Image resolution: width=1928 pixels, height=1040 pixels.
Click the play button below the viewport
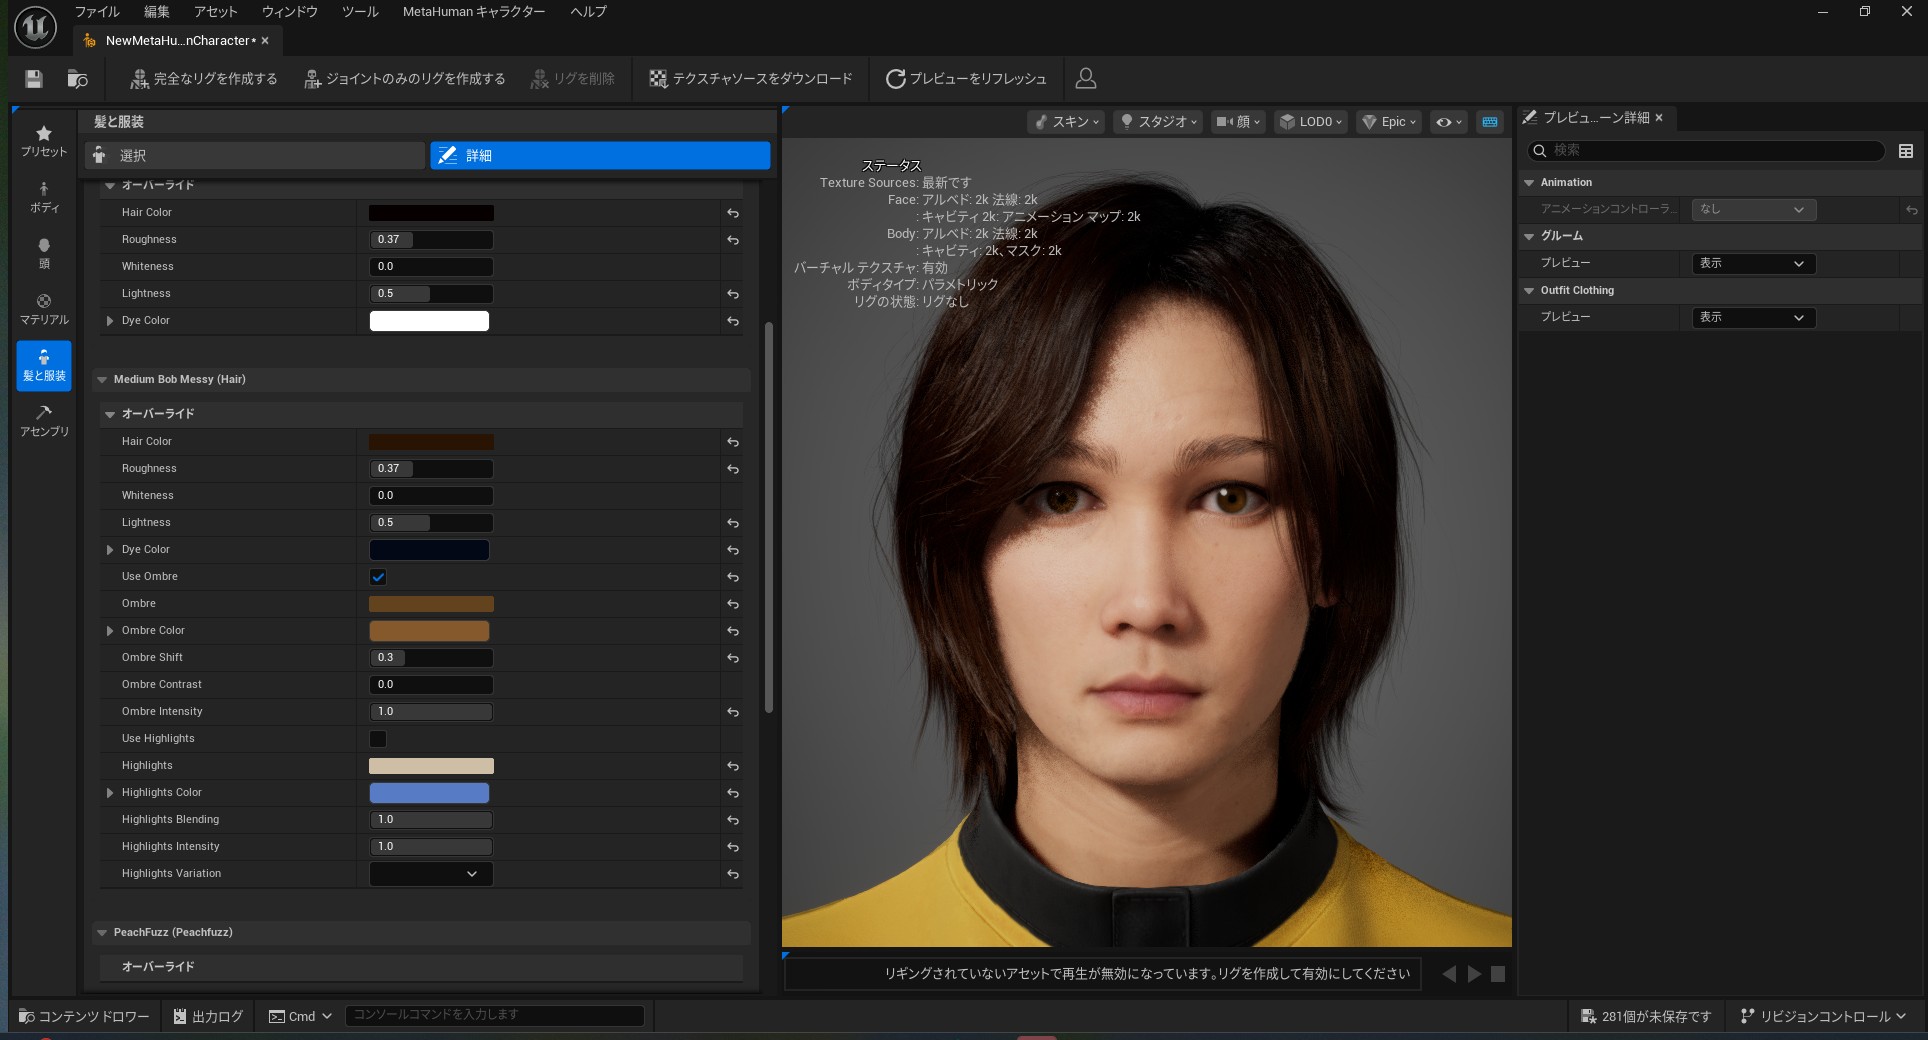click(1474, 974)
